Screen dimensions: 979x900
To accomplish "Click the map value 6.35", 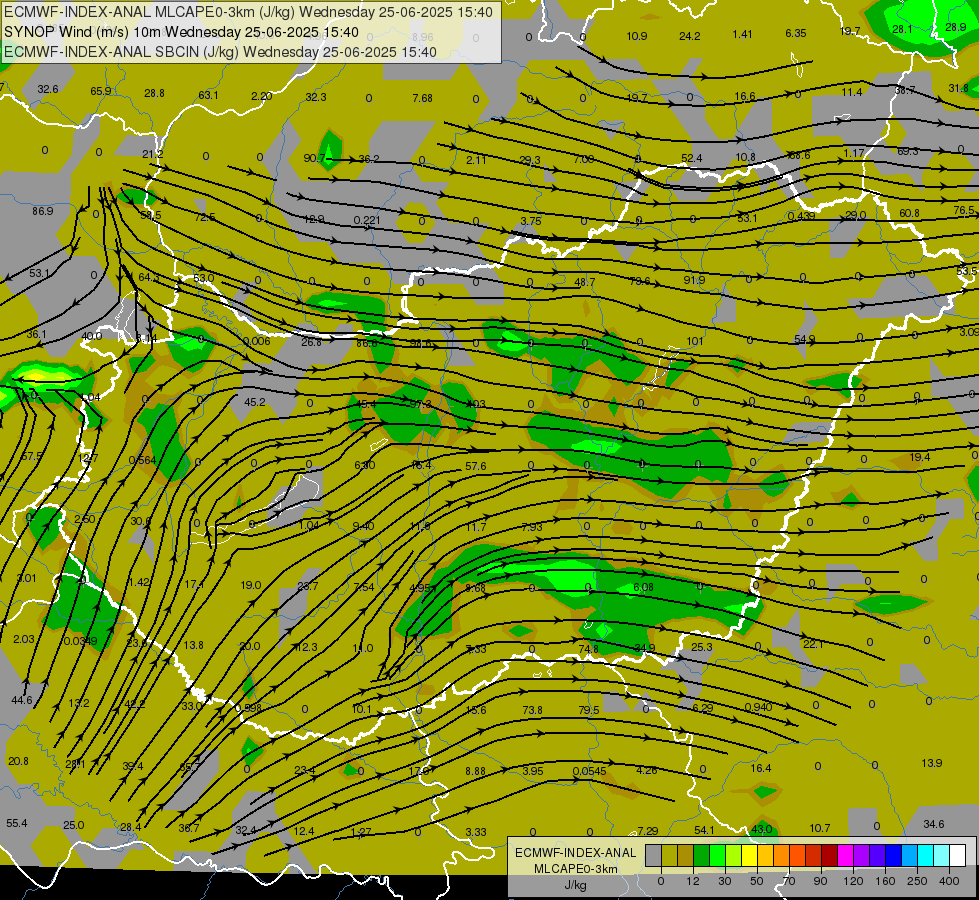I will tap(796, 33).
